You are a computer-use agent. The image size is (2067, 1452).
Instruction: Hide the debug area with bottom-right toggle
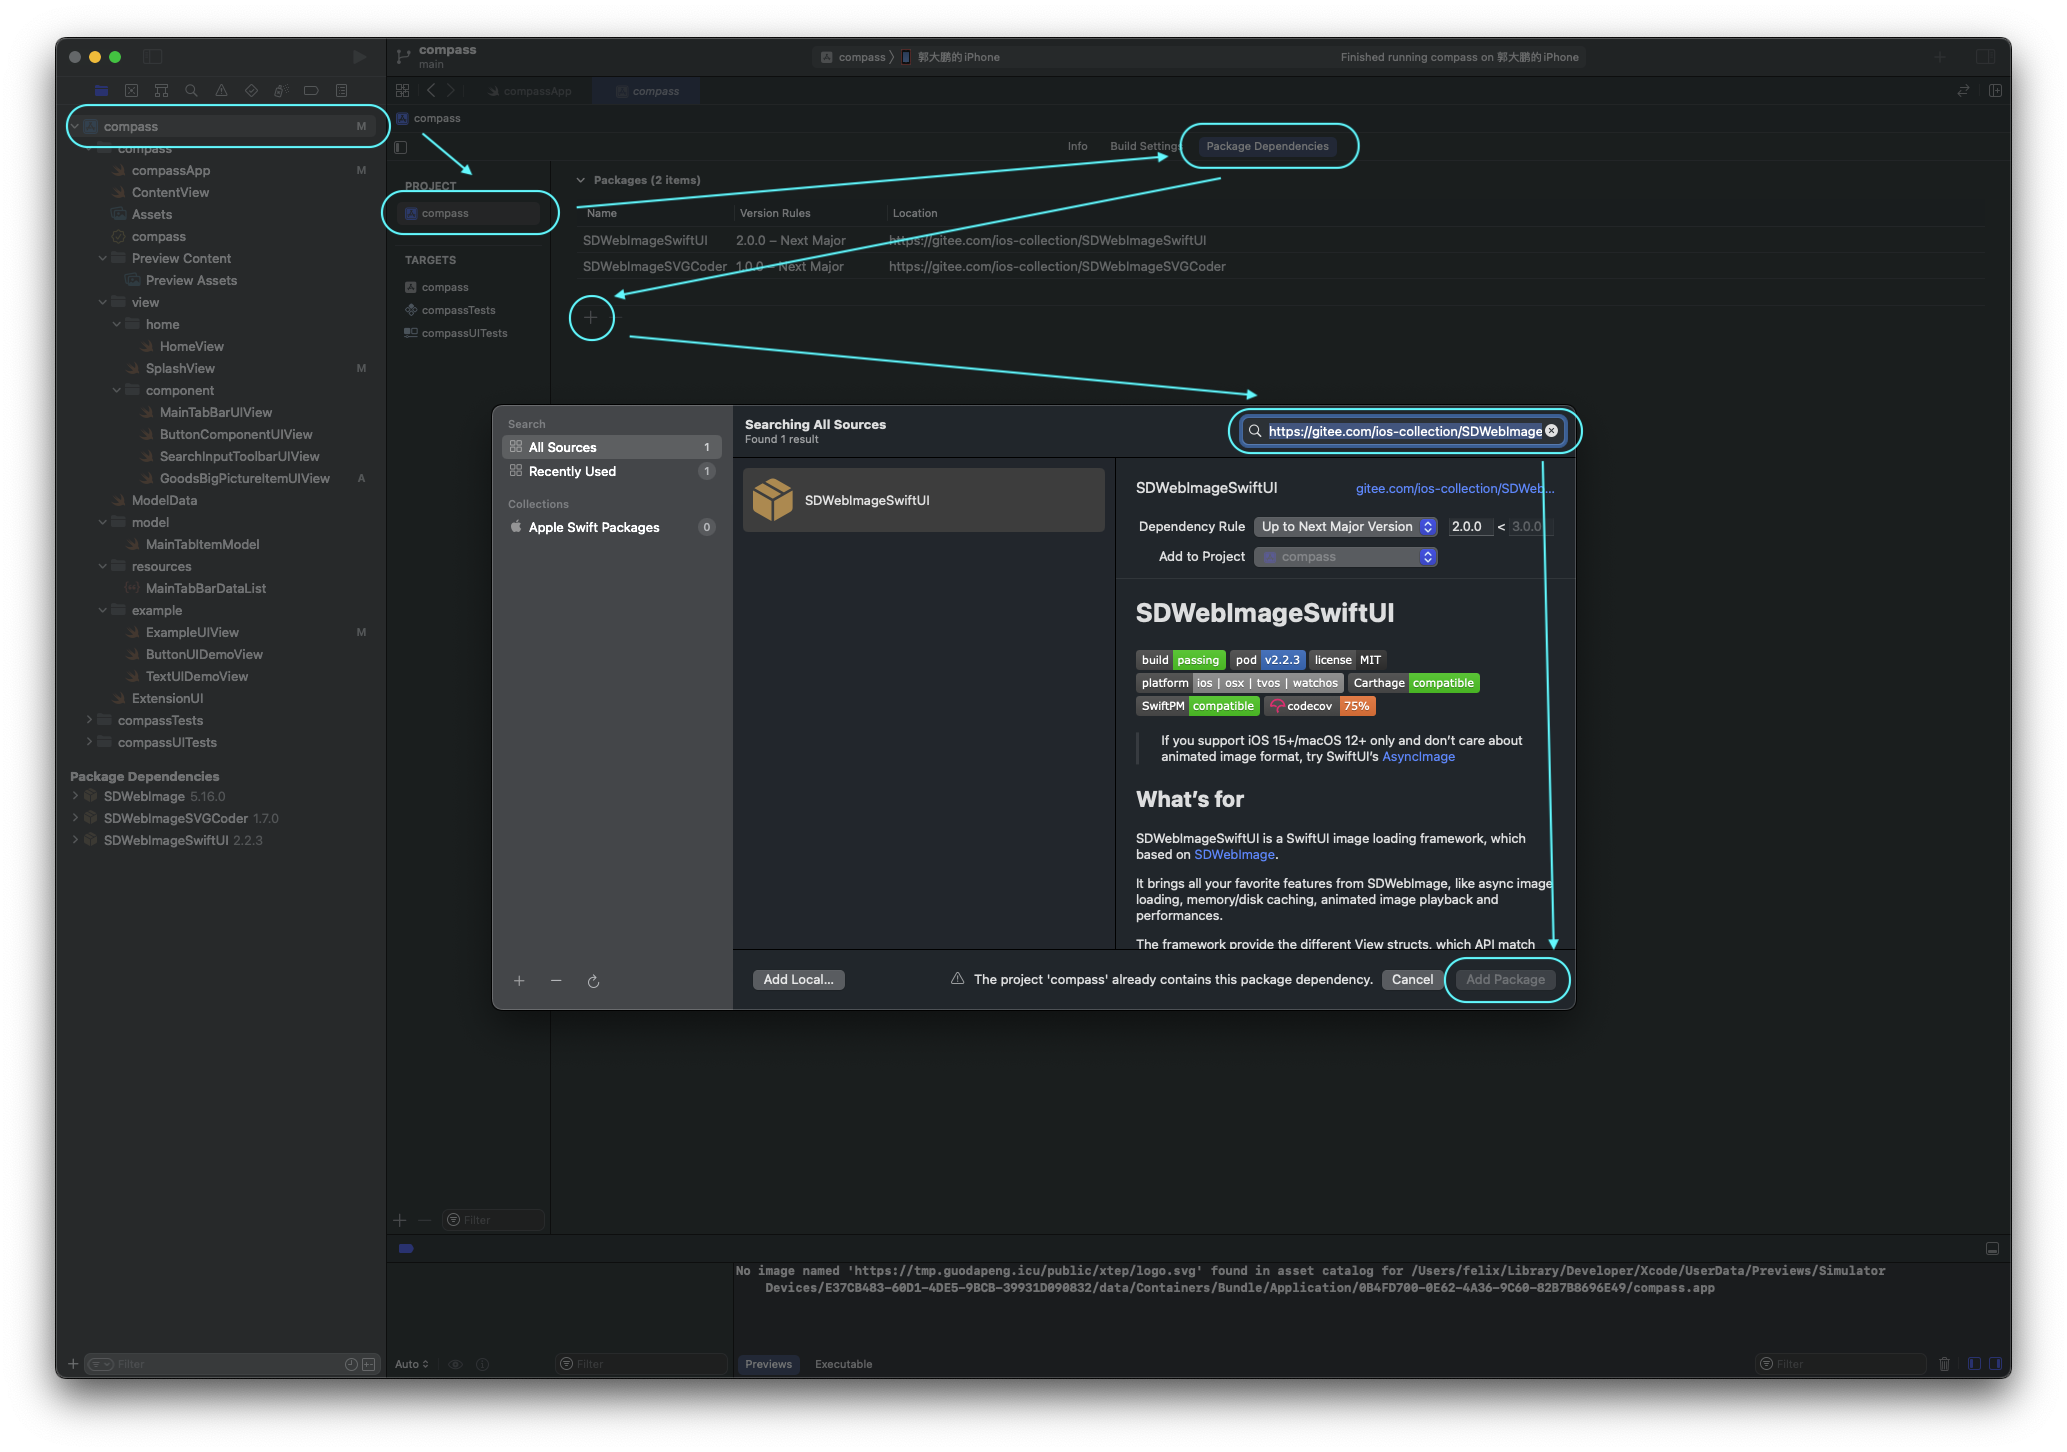tap(1992, 1248)
